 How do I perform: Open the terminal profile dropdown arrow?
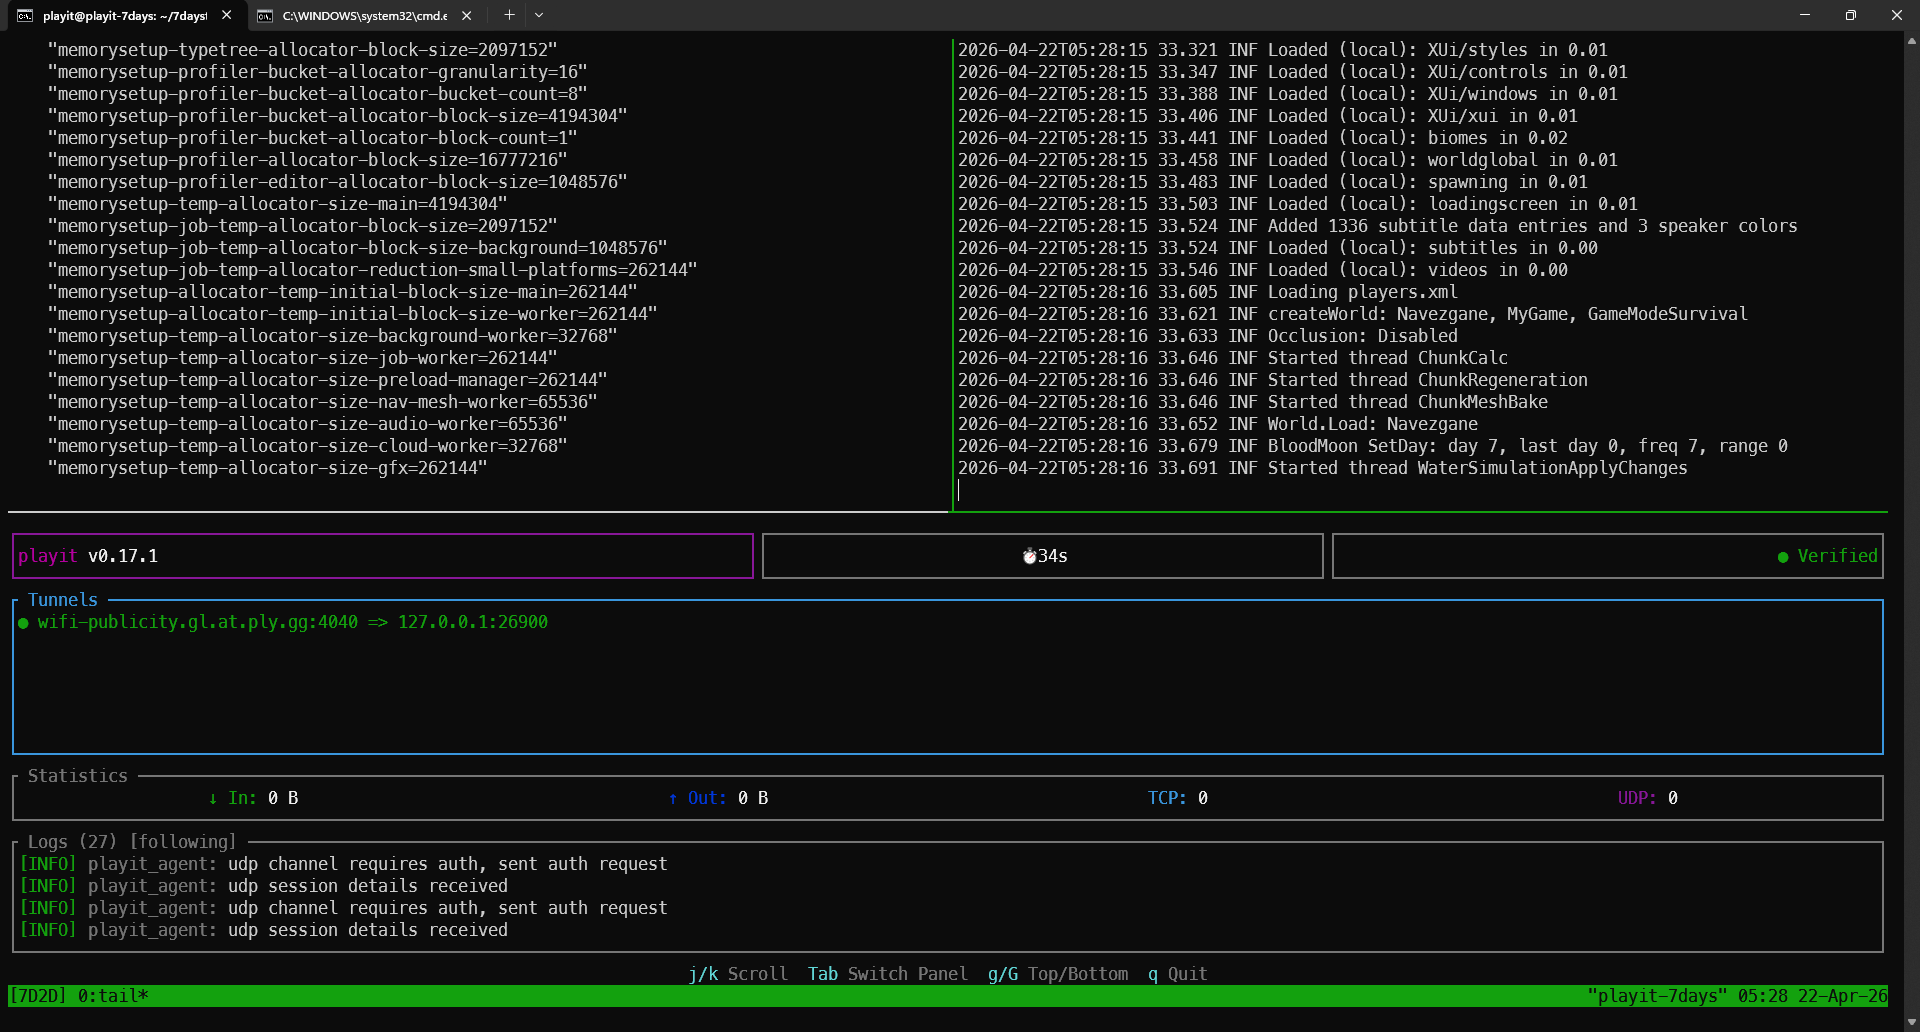click(539, 15)
